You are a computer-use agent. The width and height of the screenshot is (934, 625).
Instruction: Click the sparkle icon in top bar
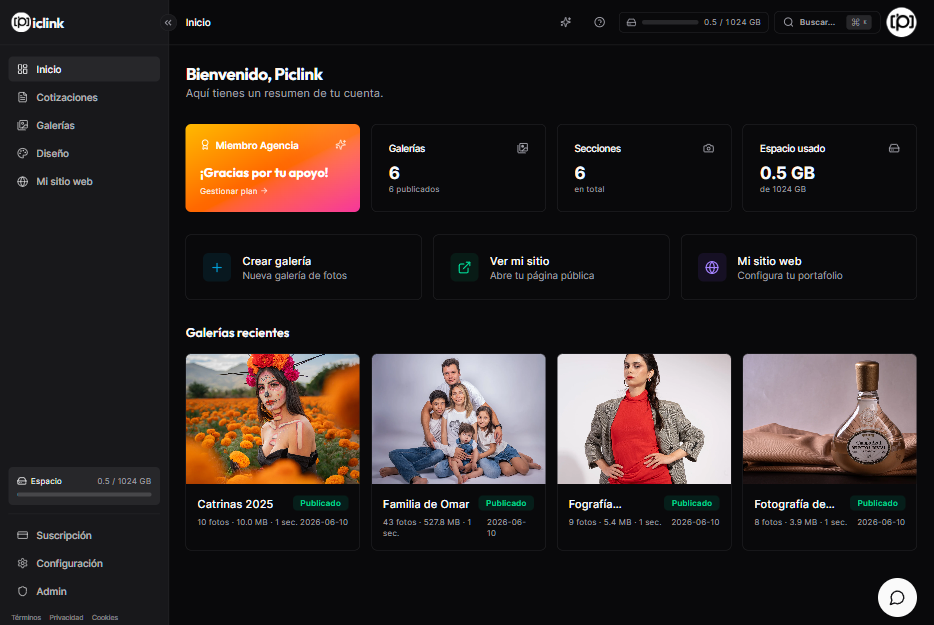(x=566, y=22)
